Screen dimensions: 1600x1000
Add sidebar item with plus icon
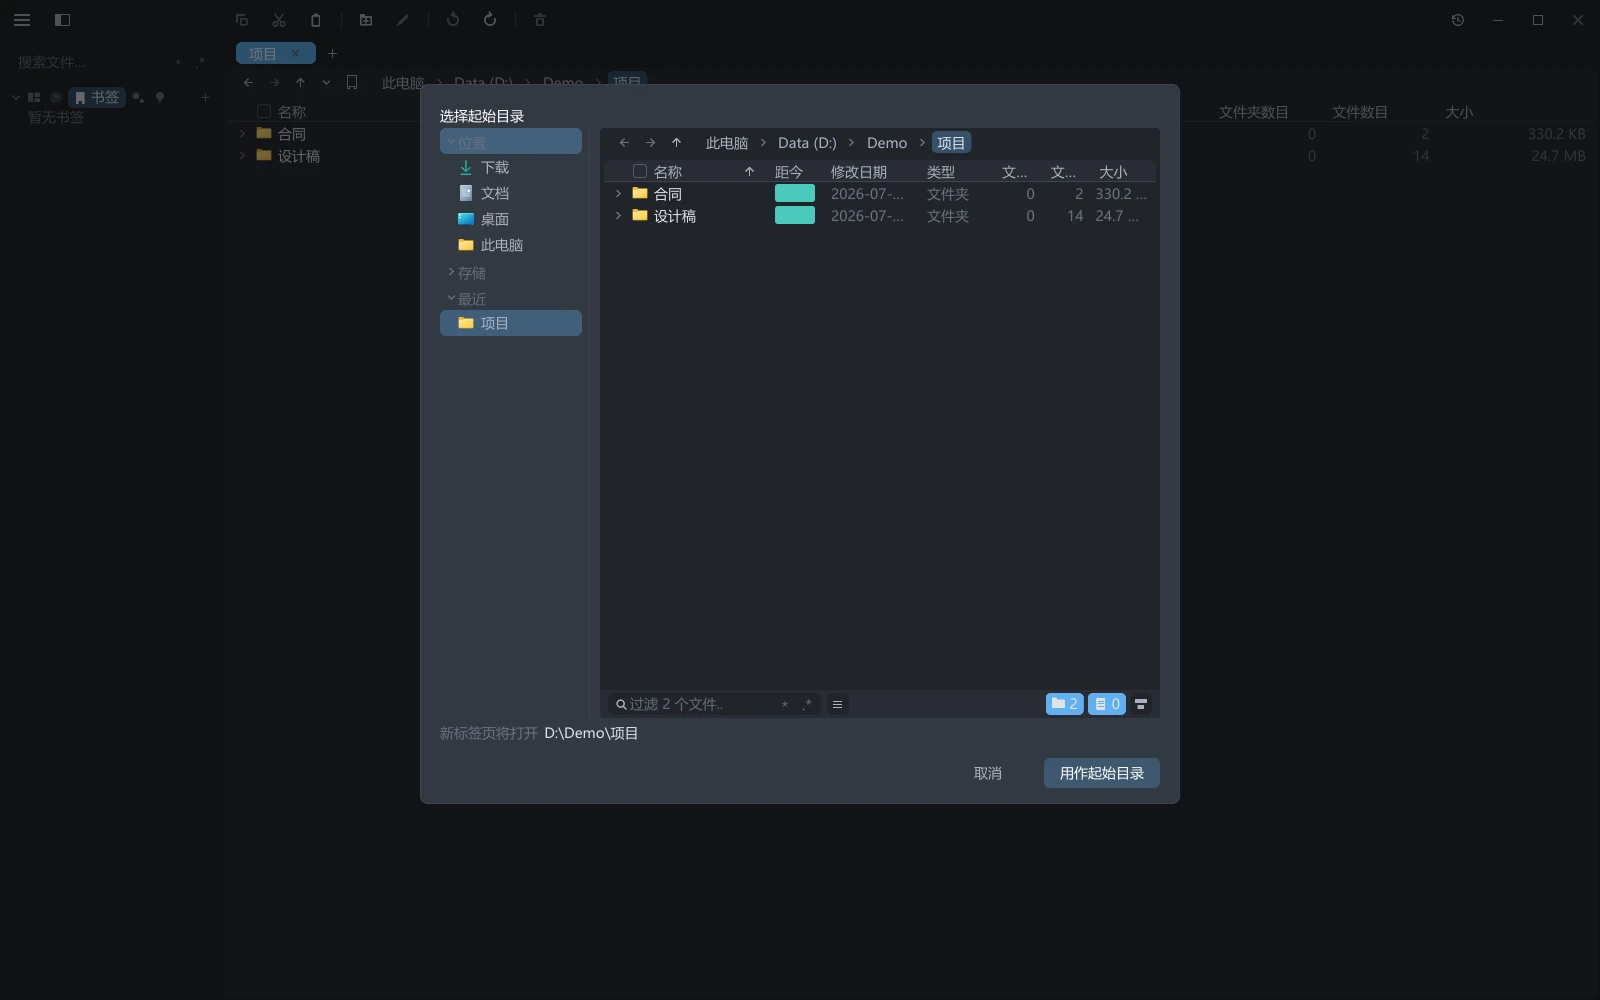pos(205,97)
